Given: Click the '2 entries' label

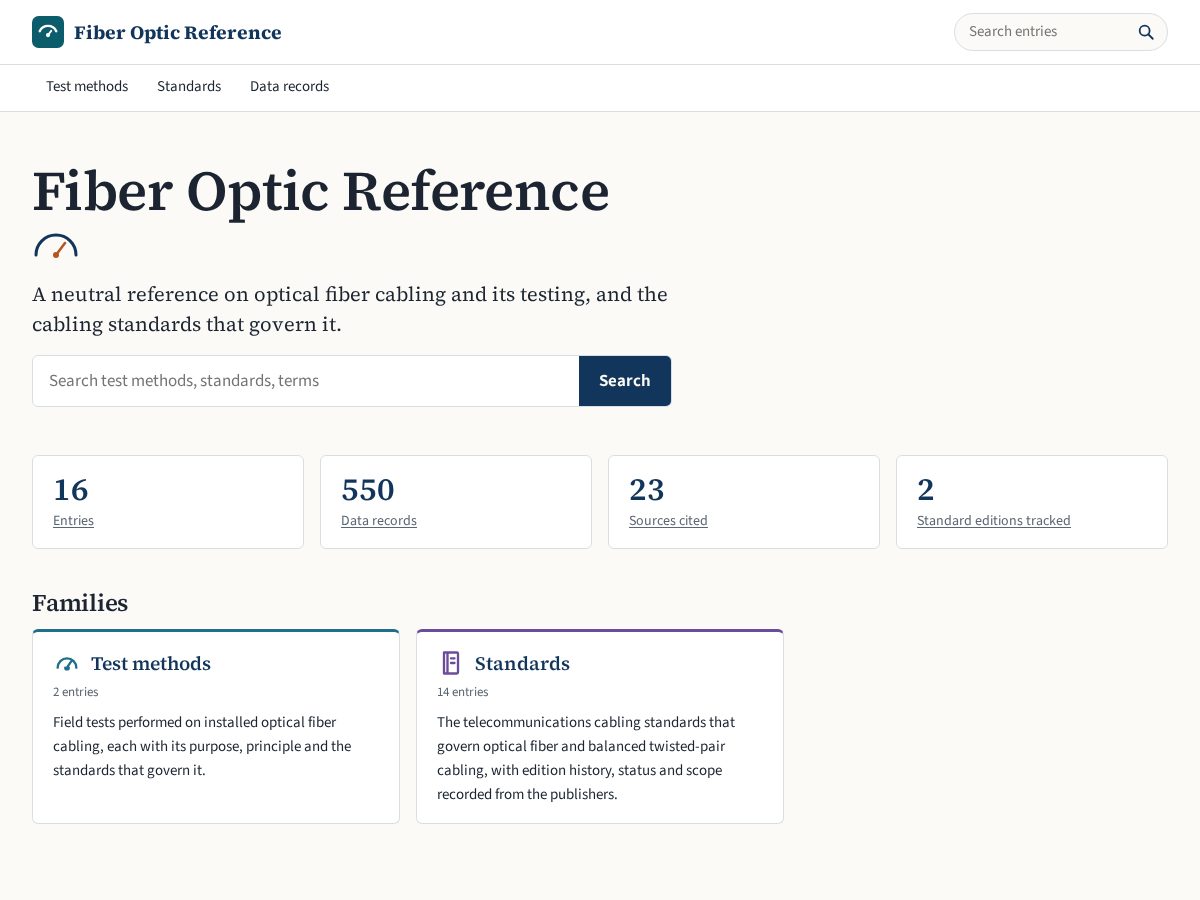Looking at the screenshot, I should 76,692.
